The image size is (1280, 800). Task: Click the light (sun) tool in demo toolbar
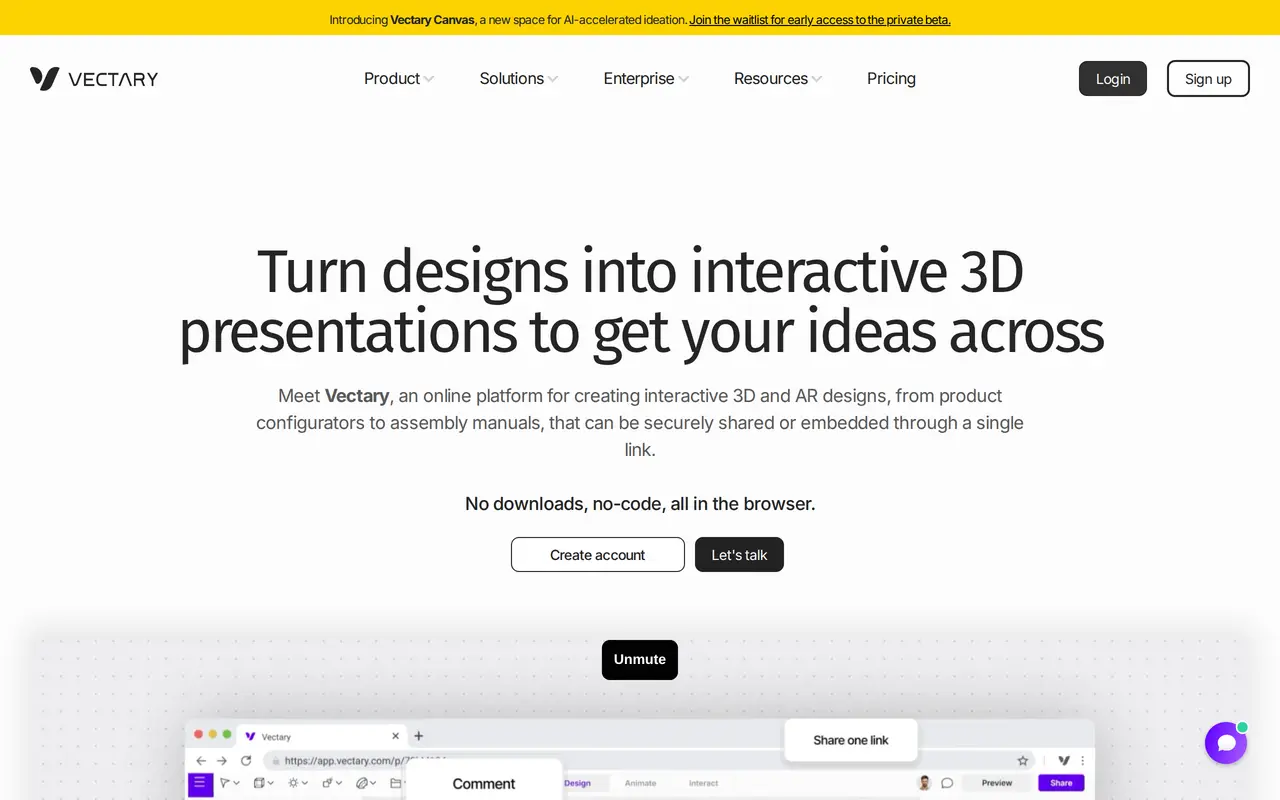click(293, 783)
